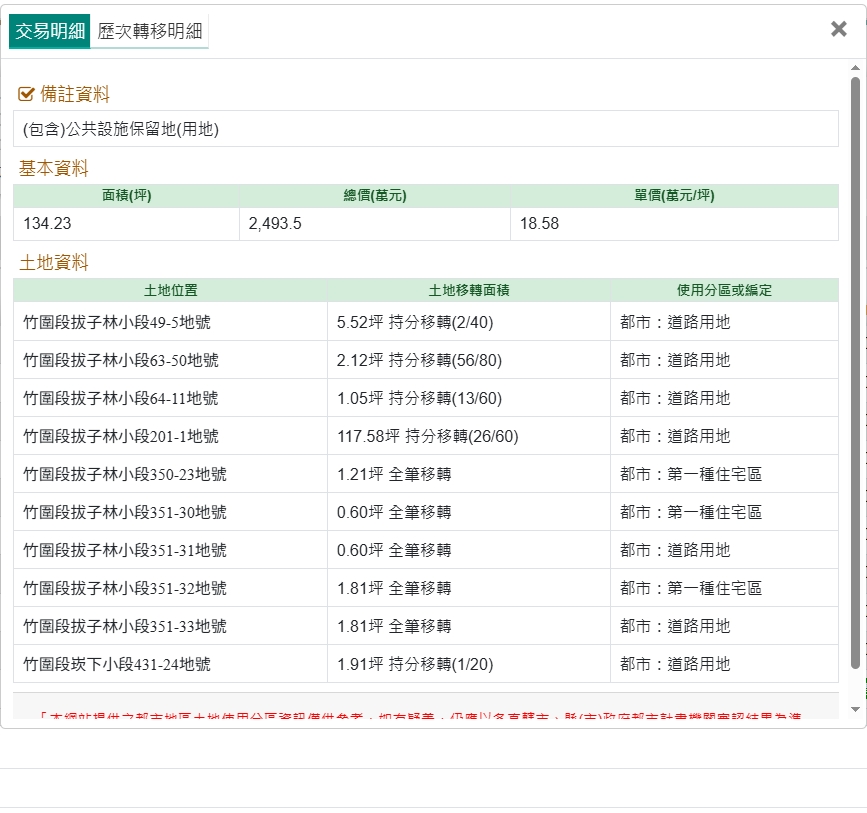The height and width of the screenshot is (813, 867).
Task: Click the 面積(坪) column header
Action: tap(126, 196)
